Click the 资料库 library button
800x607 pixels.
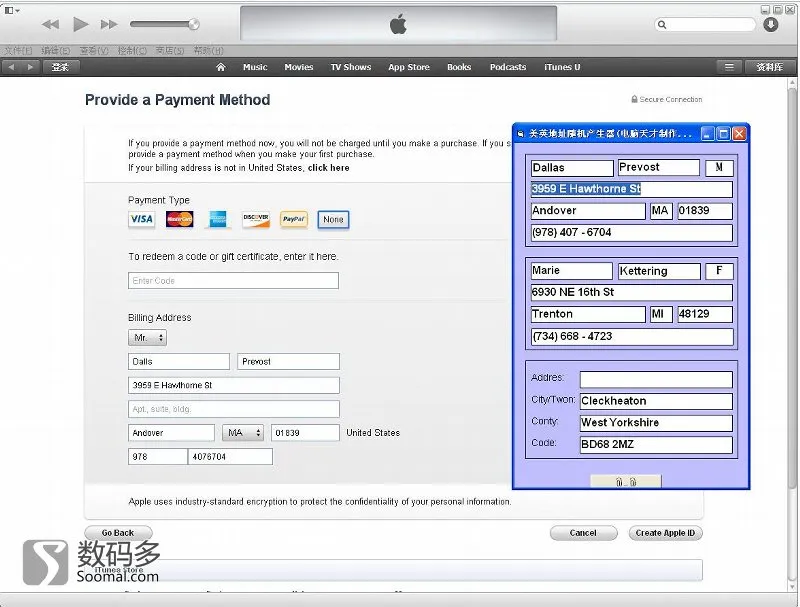coord(769,67)
